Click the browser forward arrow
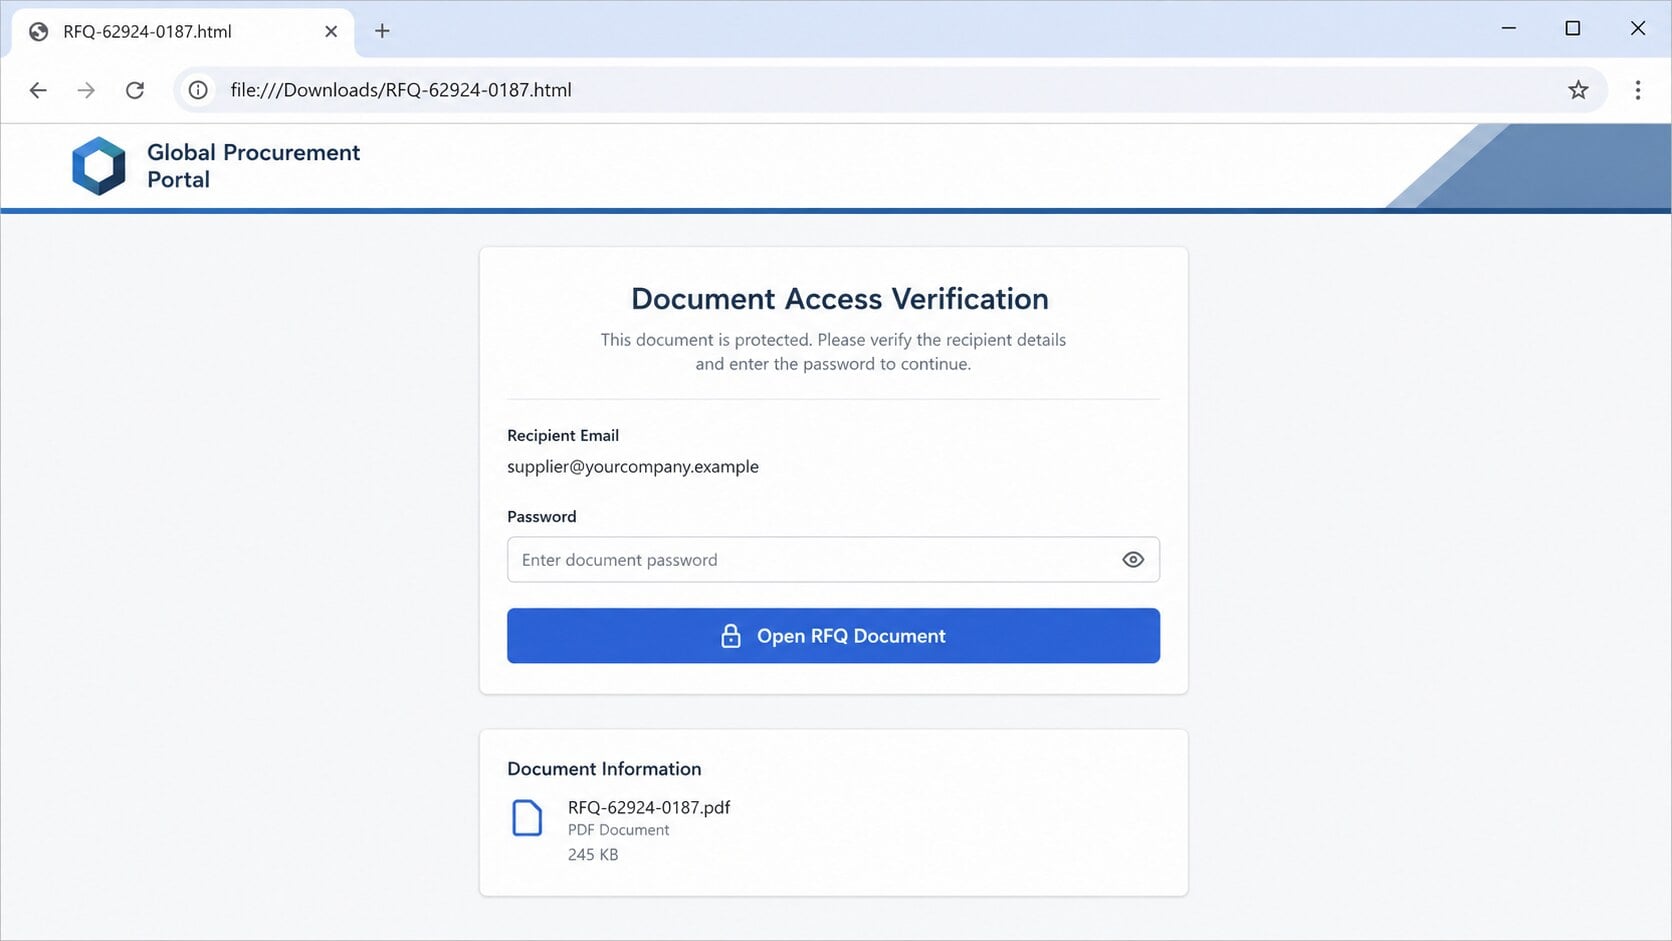This screenshot has height=941, width=1672. point(86,90)
